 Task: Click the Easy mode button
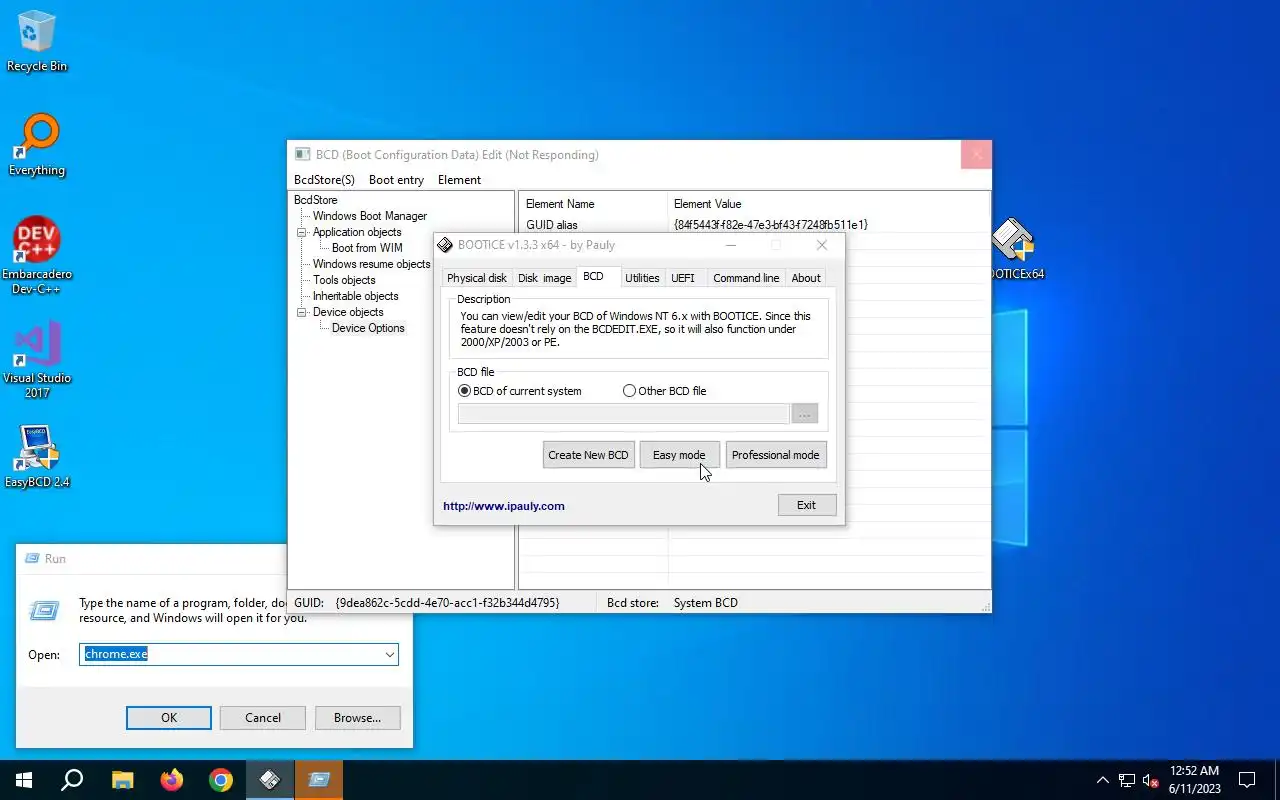pyautogui.click(x=679, y=455)
